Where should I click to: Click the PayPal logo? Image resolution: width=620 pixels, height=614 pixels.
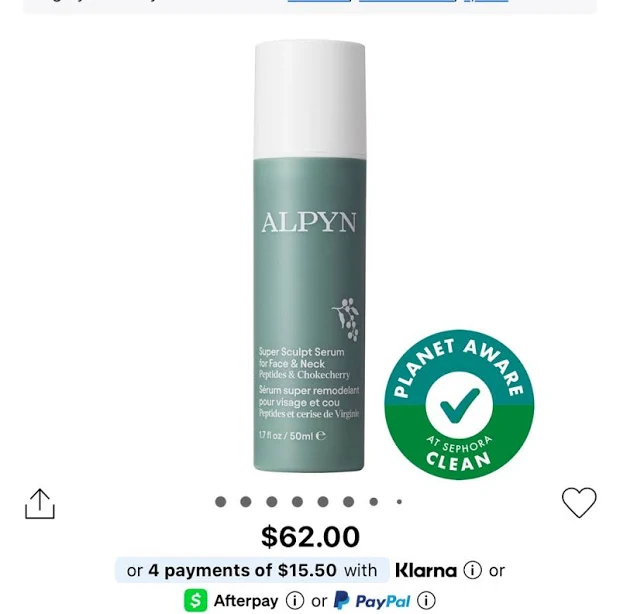pos(372,601)
